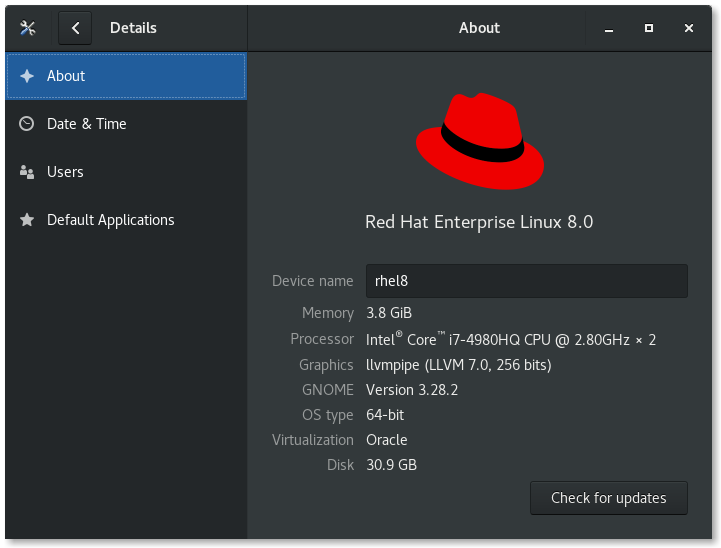Click the Check for updates button

coord(608,498)
